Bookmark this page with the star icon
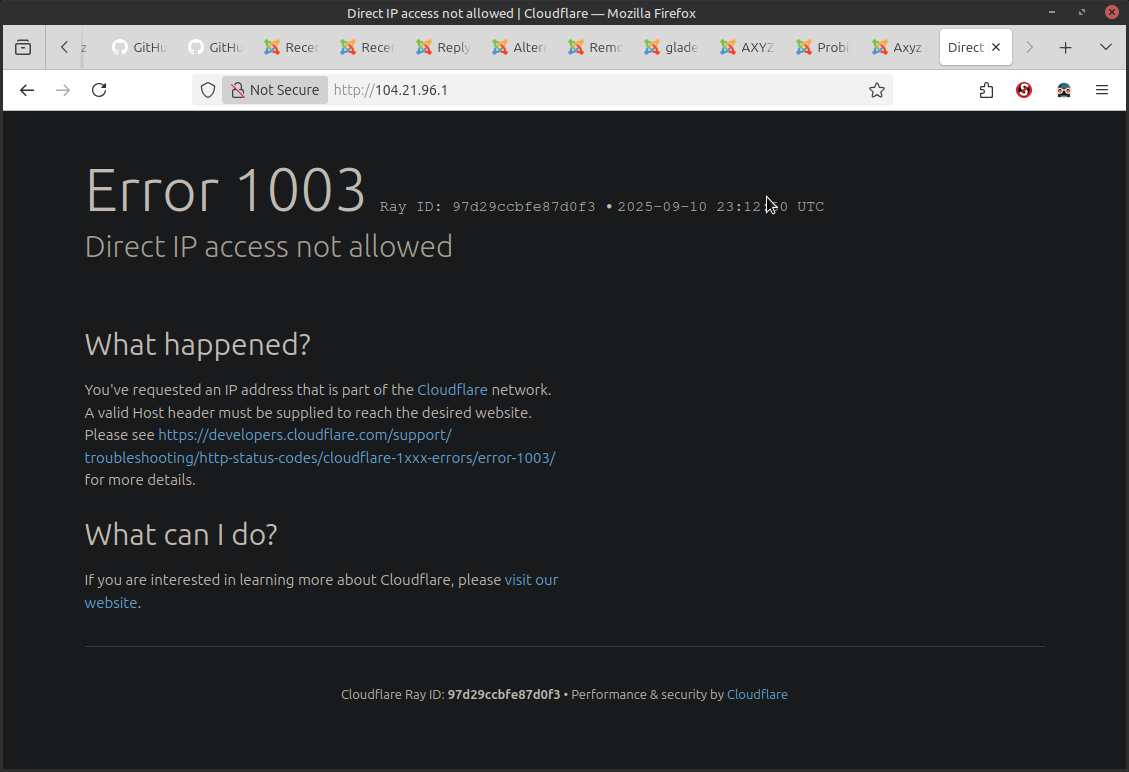 tap(877, 90)
